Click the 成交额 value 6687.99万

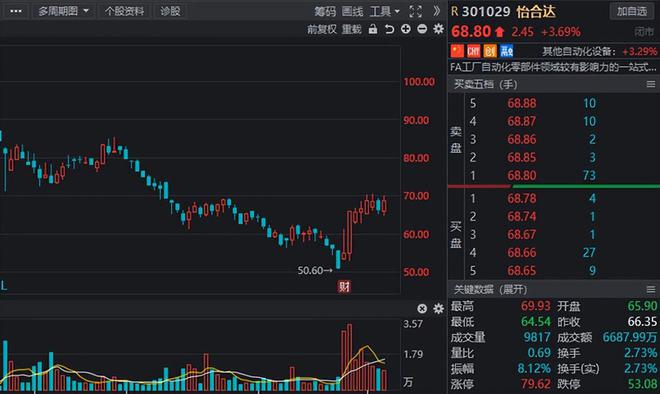(630, 337)
